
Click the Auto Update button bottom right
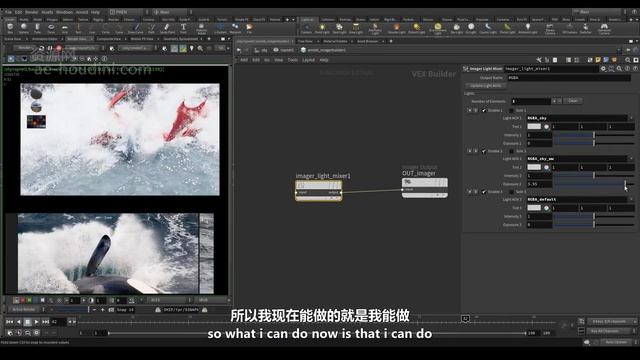[x=616, y=342]
